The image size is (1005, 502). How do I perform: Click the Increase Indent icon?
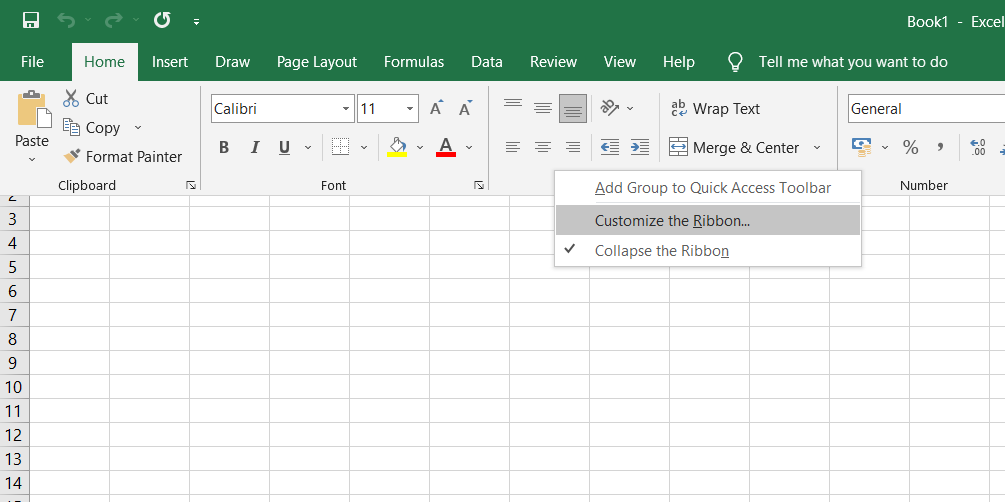[640, 147]
